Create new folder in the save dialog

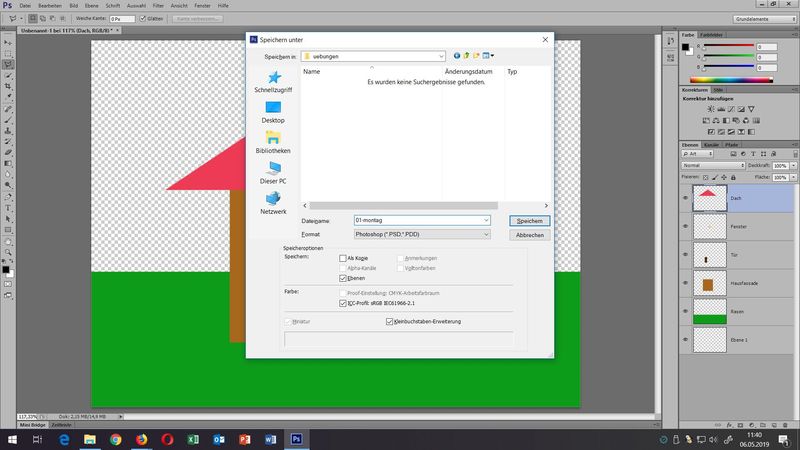[x=476, y=56]
